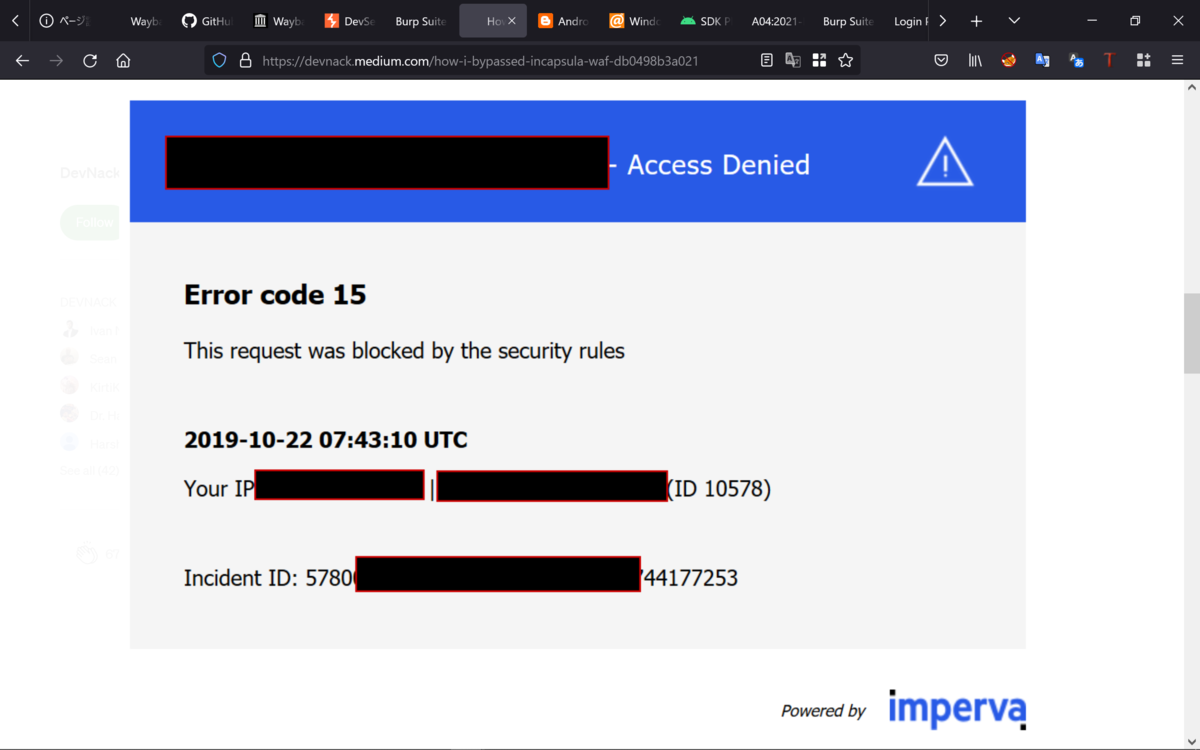
Task: Click the red T extension icon
Action: (x=1109, y=61)
